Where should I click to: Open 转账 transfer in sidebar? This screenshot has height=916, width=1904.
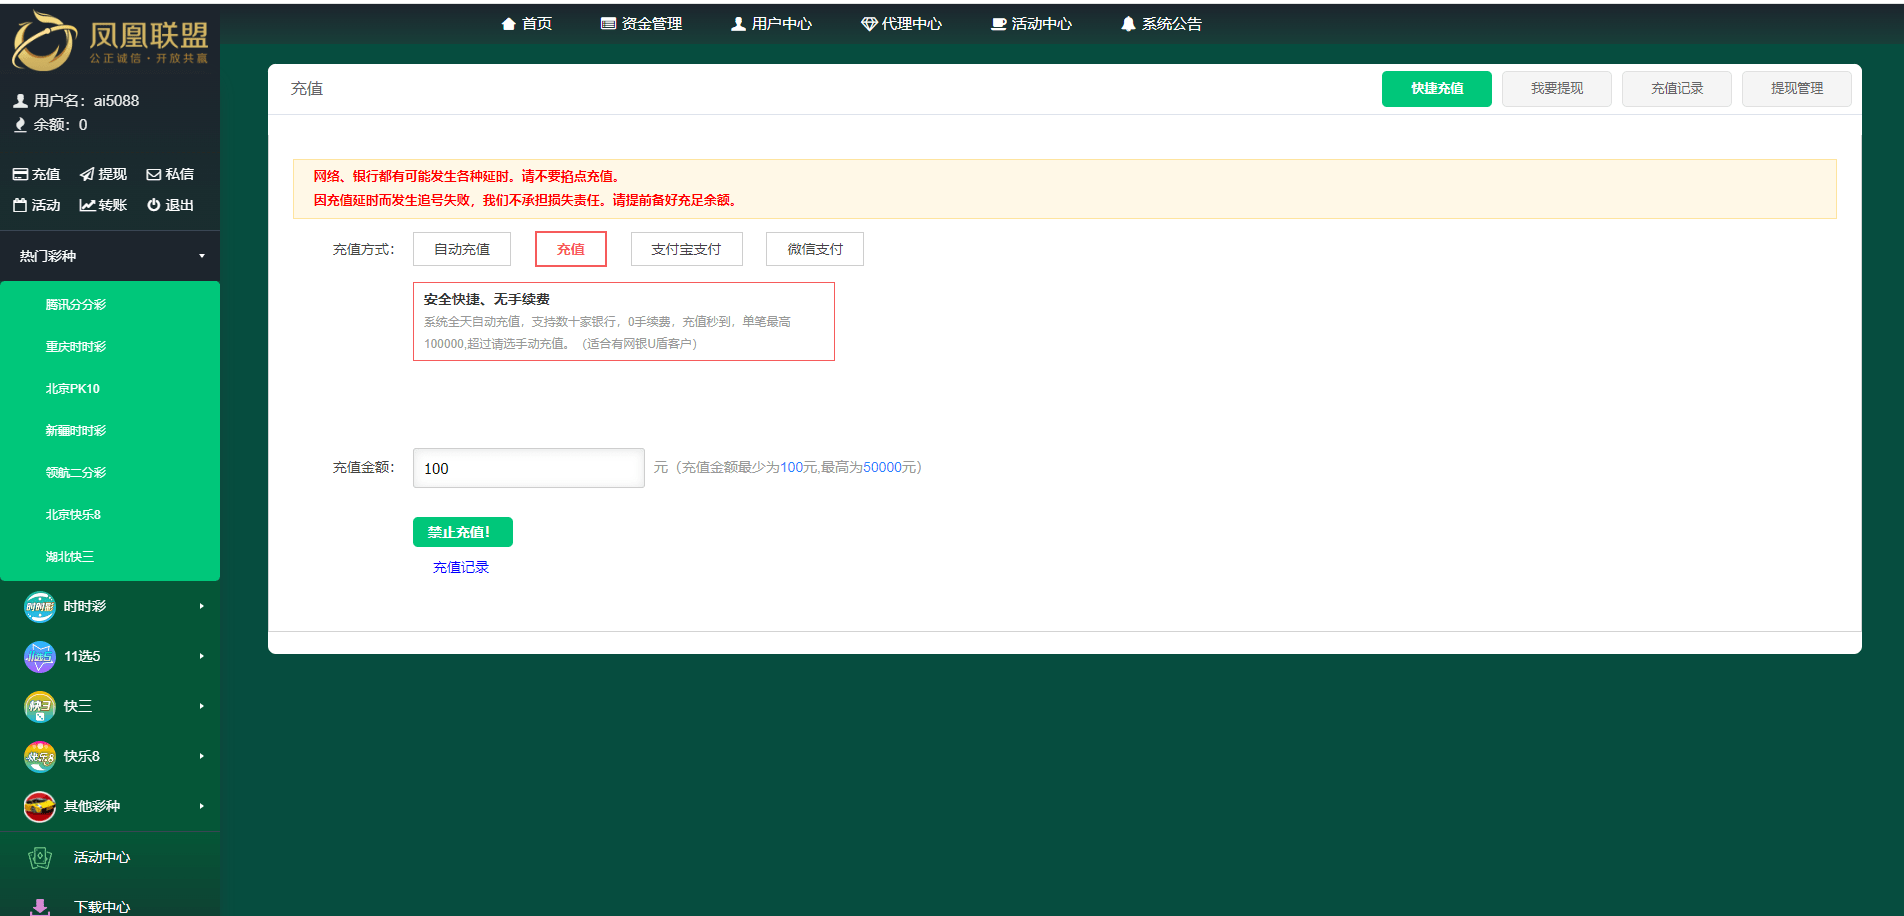click(x=103, y=205)
